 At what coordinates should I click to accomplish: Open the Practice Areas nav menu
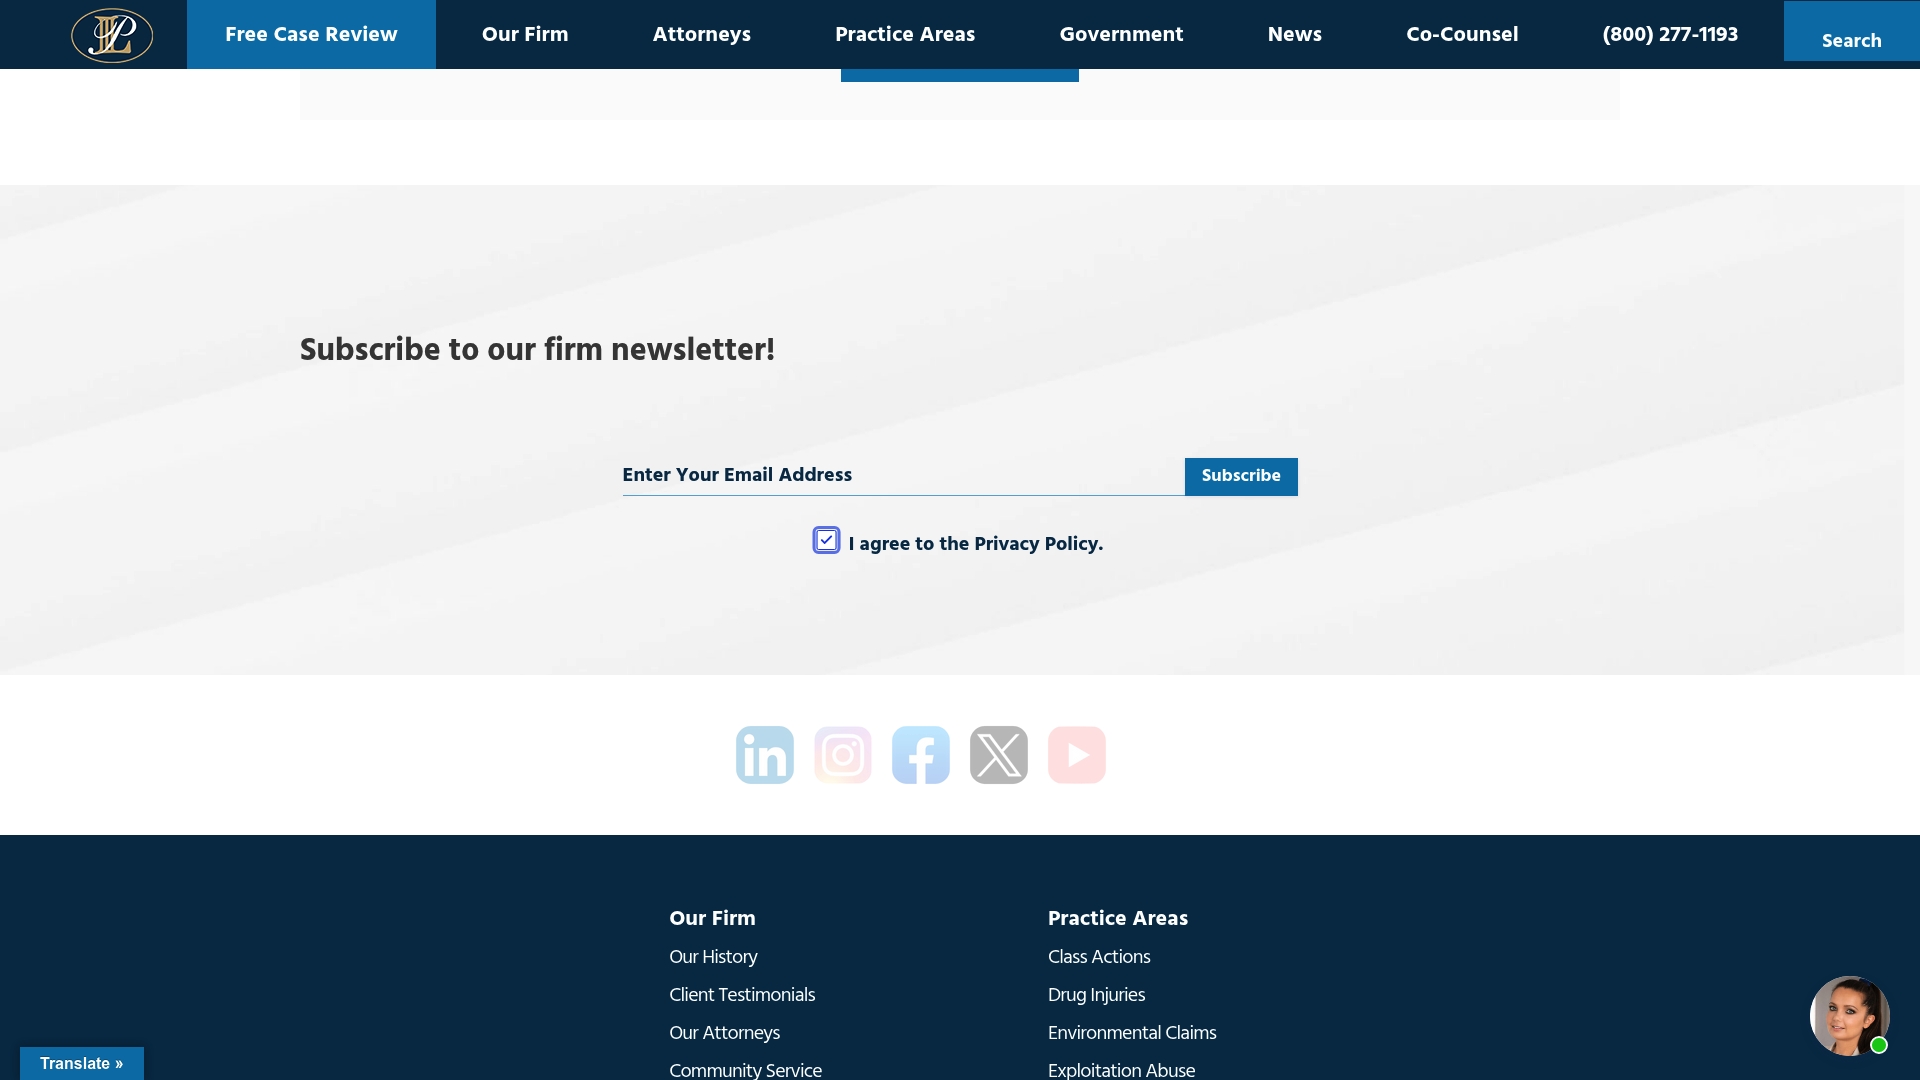tap(905, 34)
